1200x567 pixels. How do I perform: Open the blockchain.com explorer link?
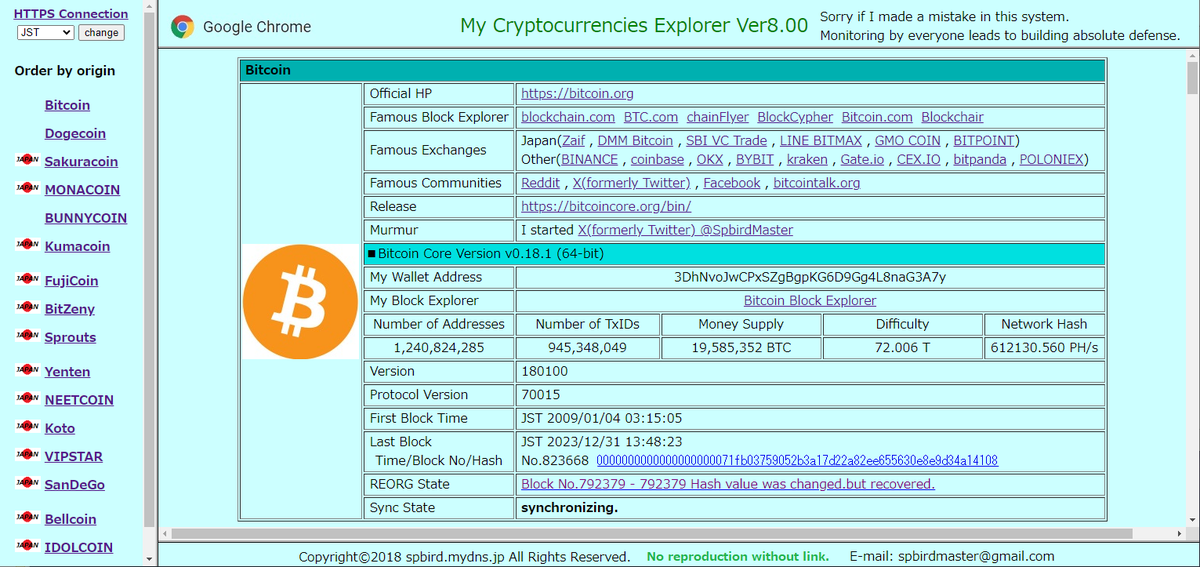tap(568, 118)
